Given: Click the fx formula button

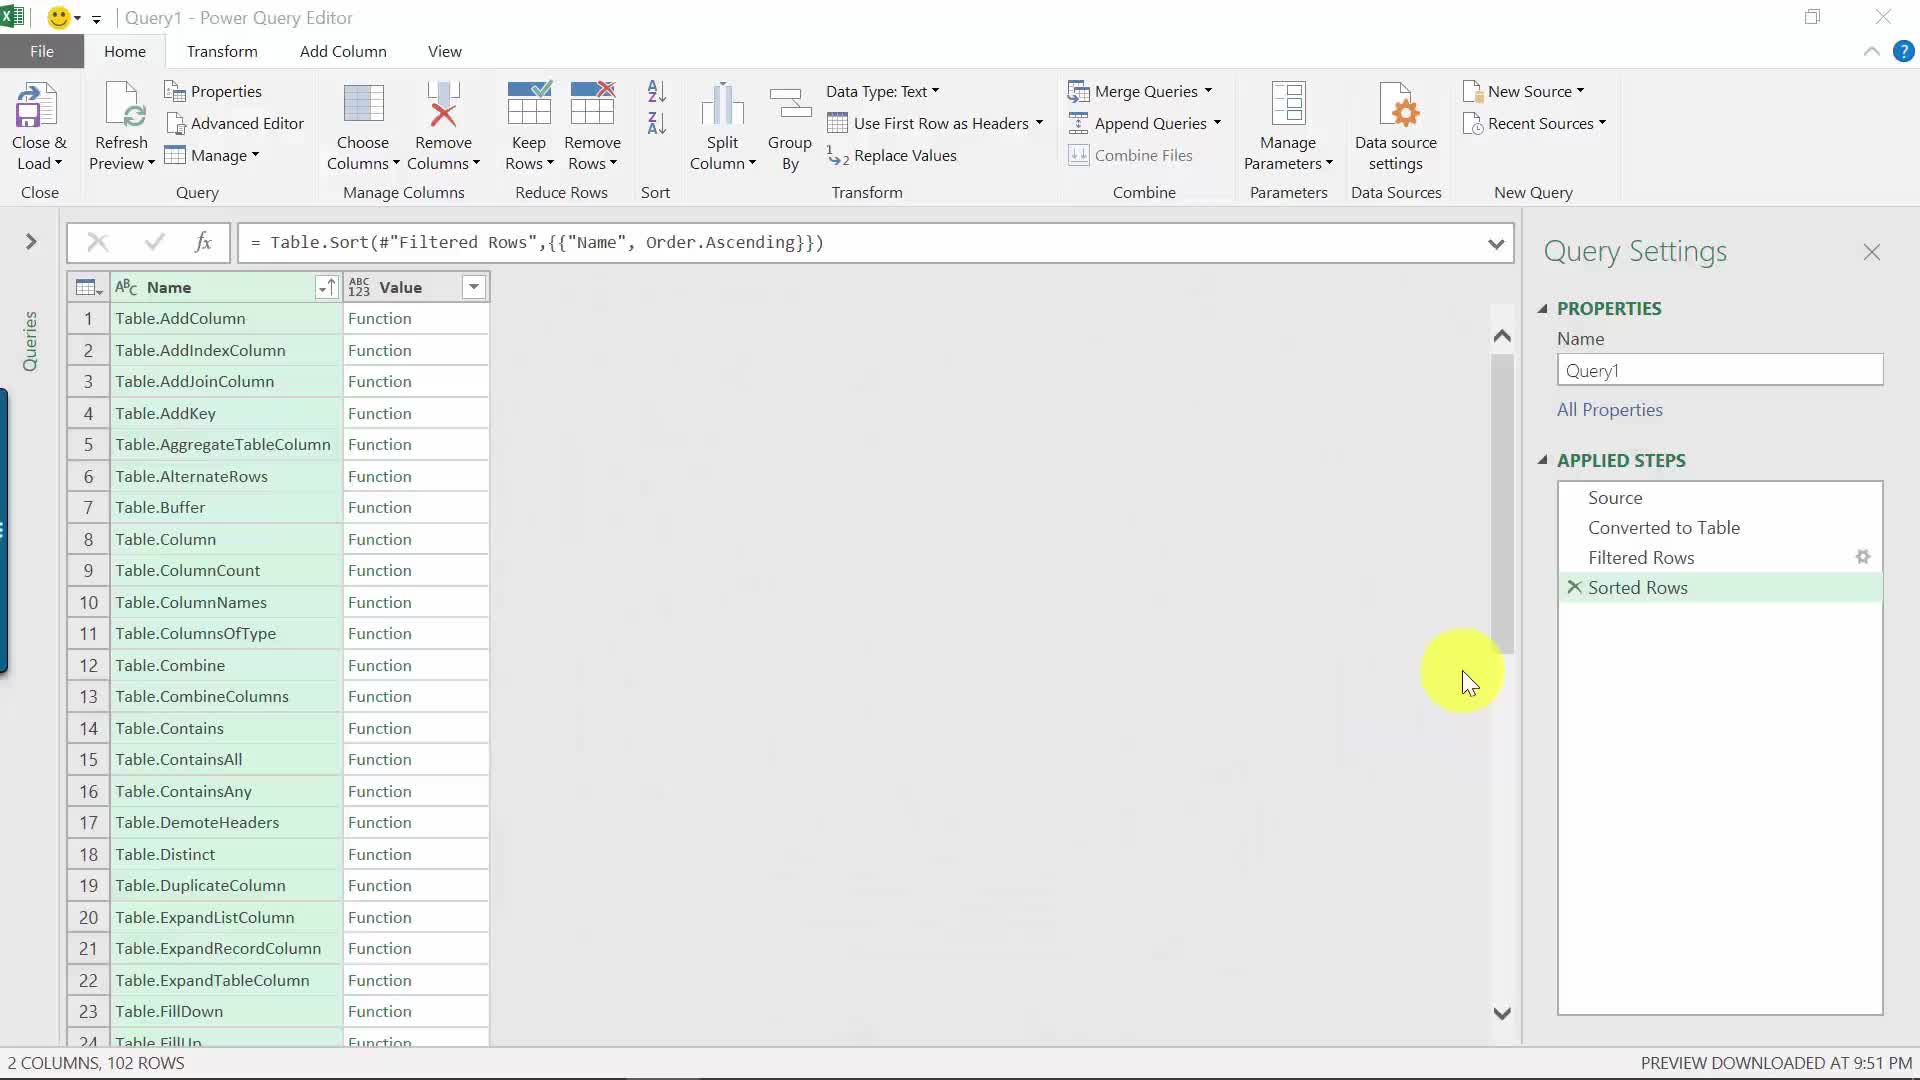Looking at the screenshot, I should 203,242.
